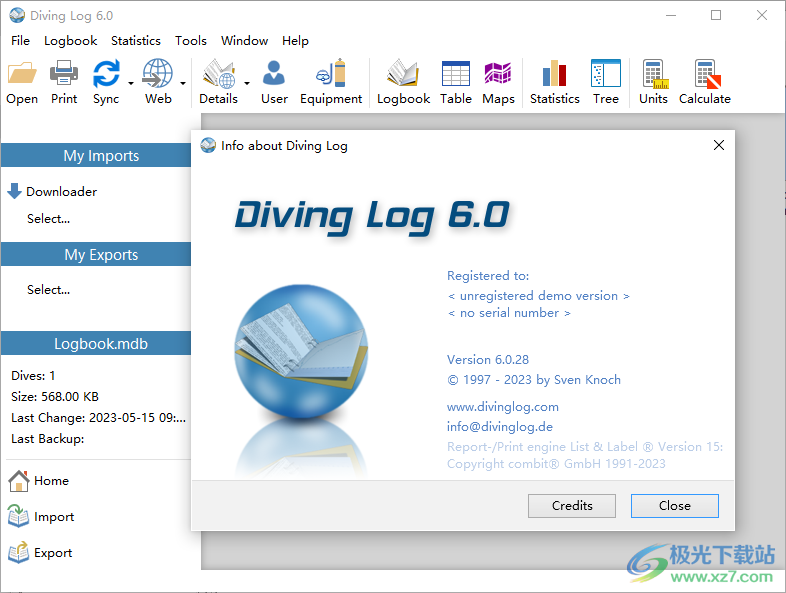Click the 'no serial number' text
The width and height of the screenshot is (786, 593).
click(x=509, y=313)
